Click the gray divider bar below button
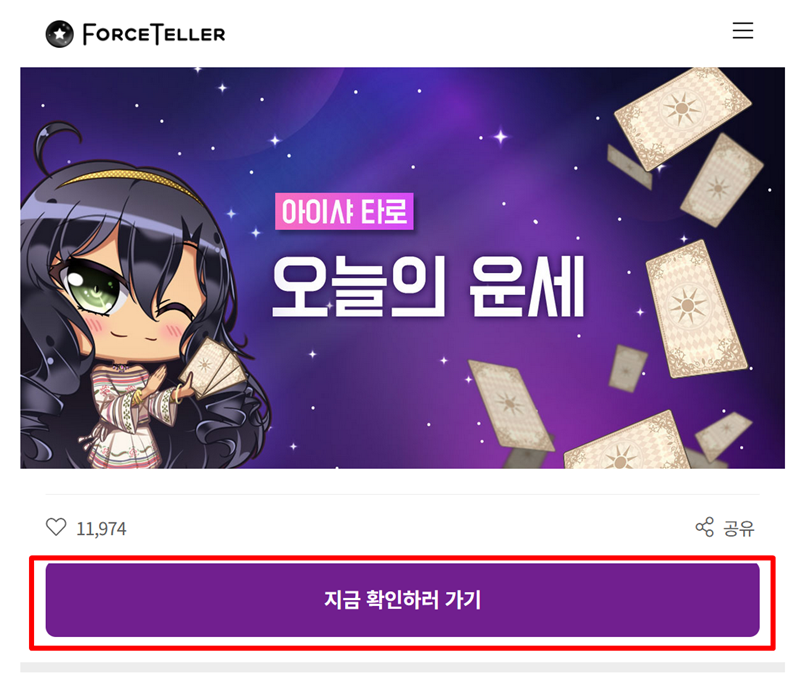This screenshot has width=800, height=691. (x=402, y=667)
